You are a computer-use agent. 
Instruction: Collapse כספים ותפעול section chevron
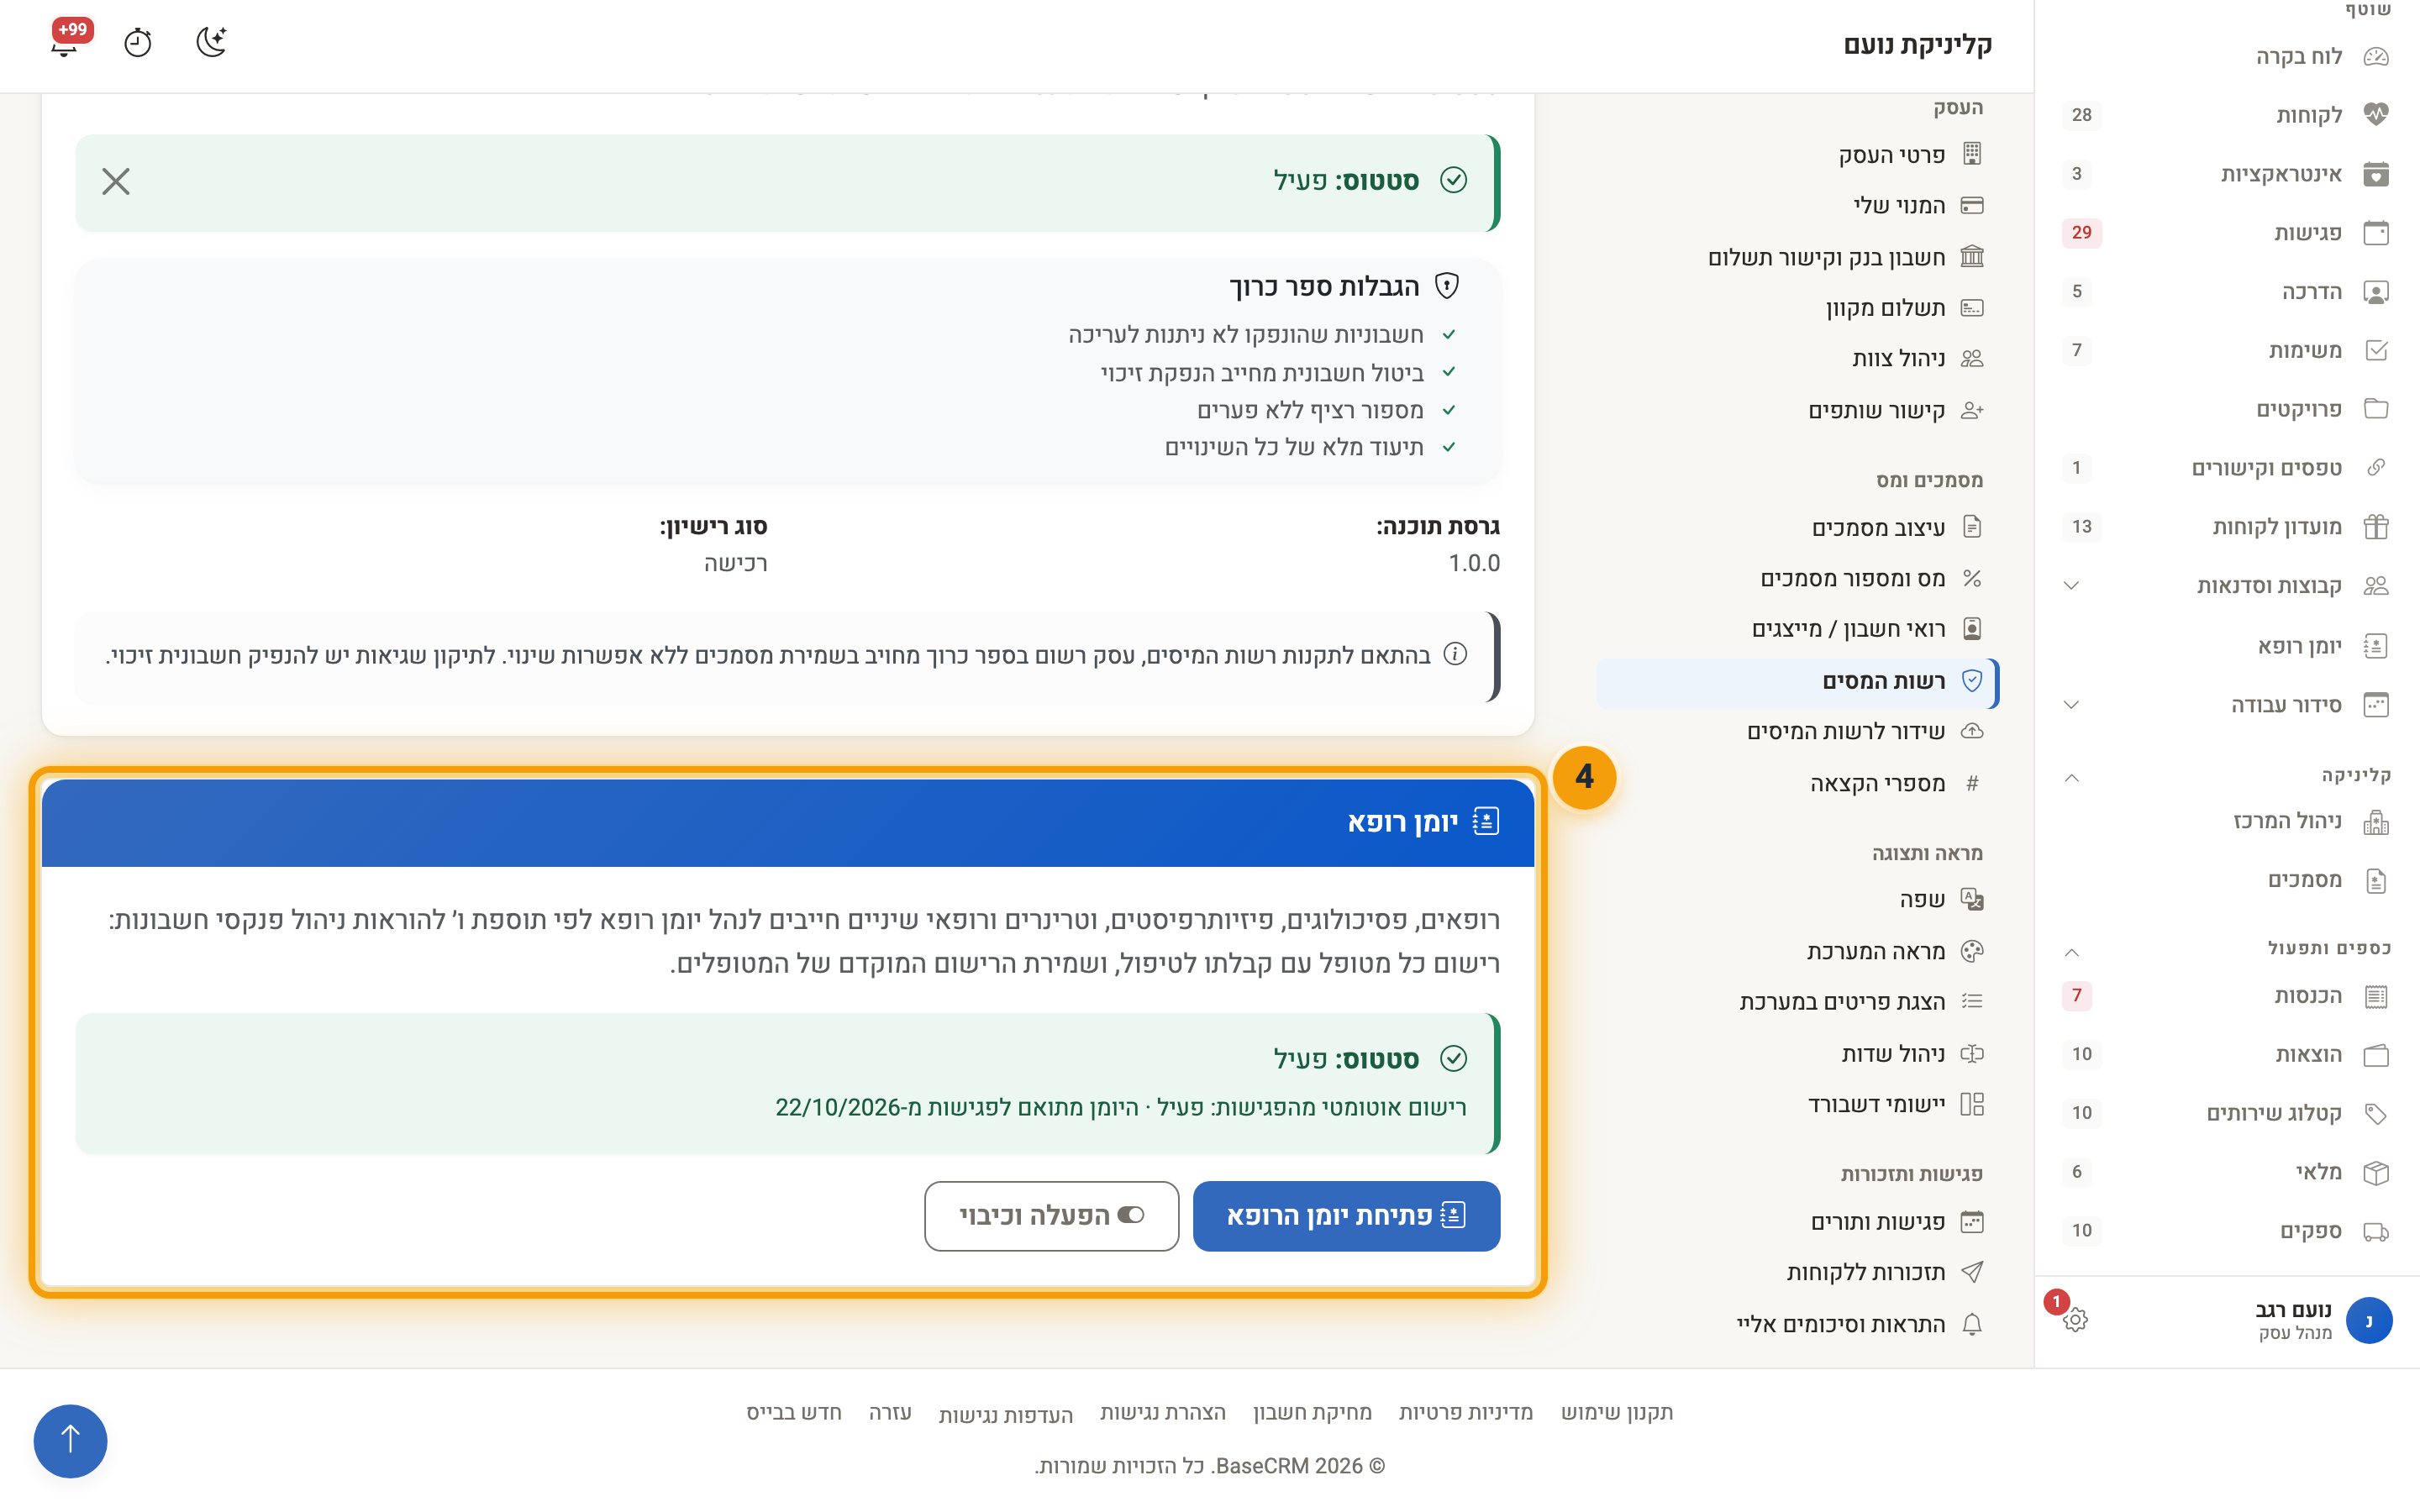(2072, 952)
